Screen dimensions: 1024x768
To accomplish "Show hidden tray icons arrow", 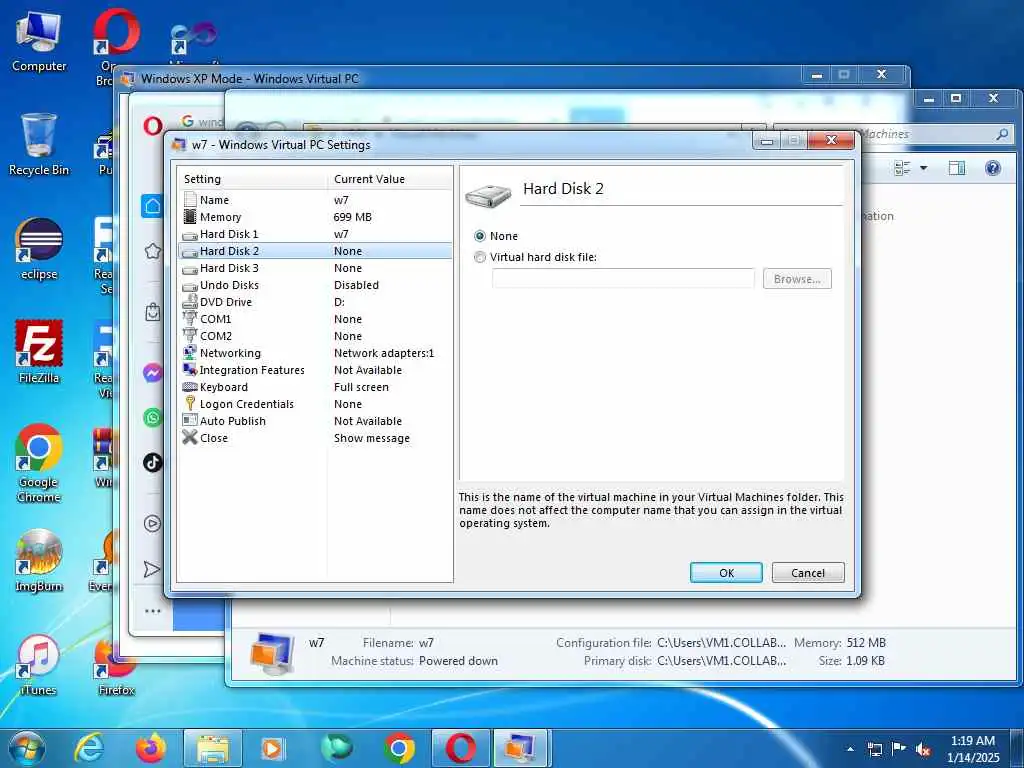I will tap(850, 749).
